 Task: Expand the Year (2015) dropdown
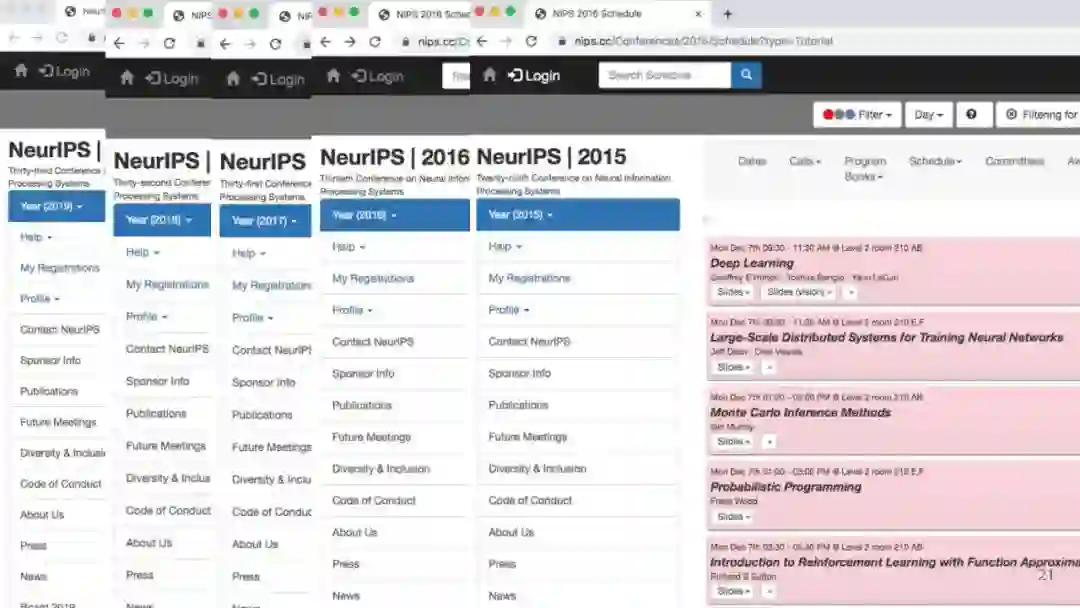[x=577, y=214]
